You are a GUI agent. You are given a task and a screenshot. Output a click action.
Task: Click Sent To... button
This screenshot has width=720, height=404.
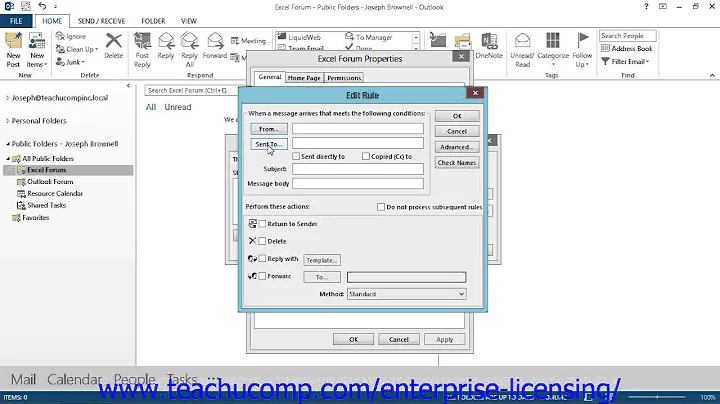click(269, 144)
